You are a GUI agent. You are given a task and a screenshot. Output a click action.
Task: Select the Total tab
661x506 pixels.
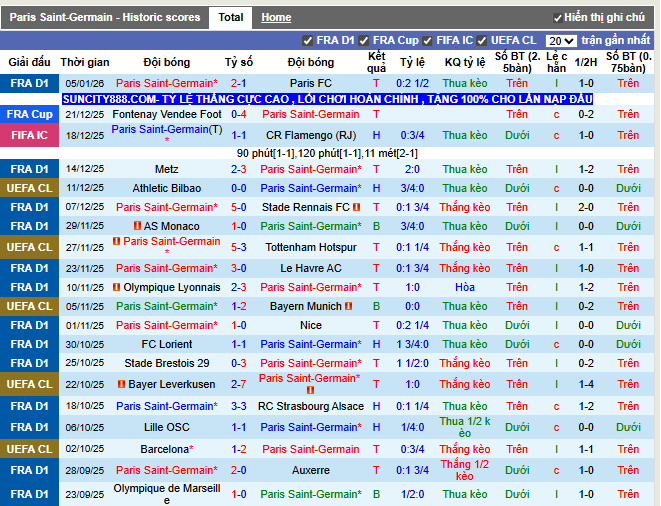coord(231,17)
